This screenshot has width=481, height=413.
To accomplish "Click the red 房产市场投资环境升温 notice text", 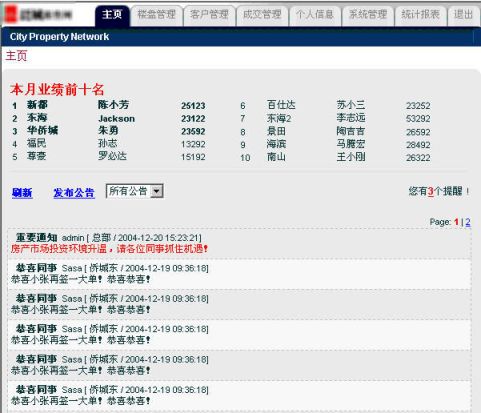I will 109,249.
